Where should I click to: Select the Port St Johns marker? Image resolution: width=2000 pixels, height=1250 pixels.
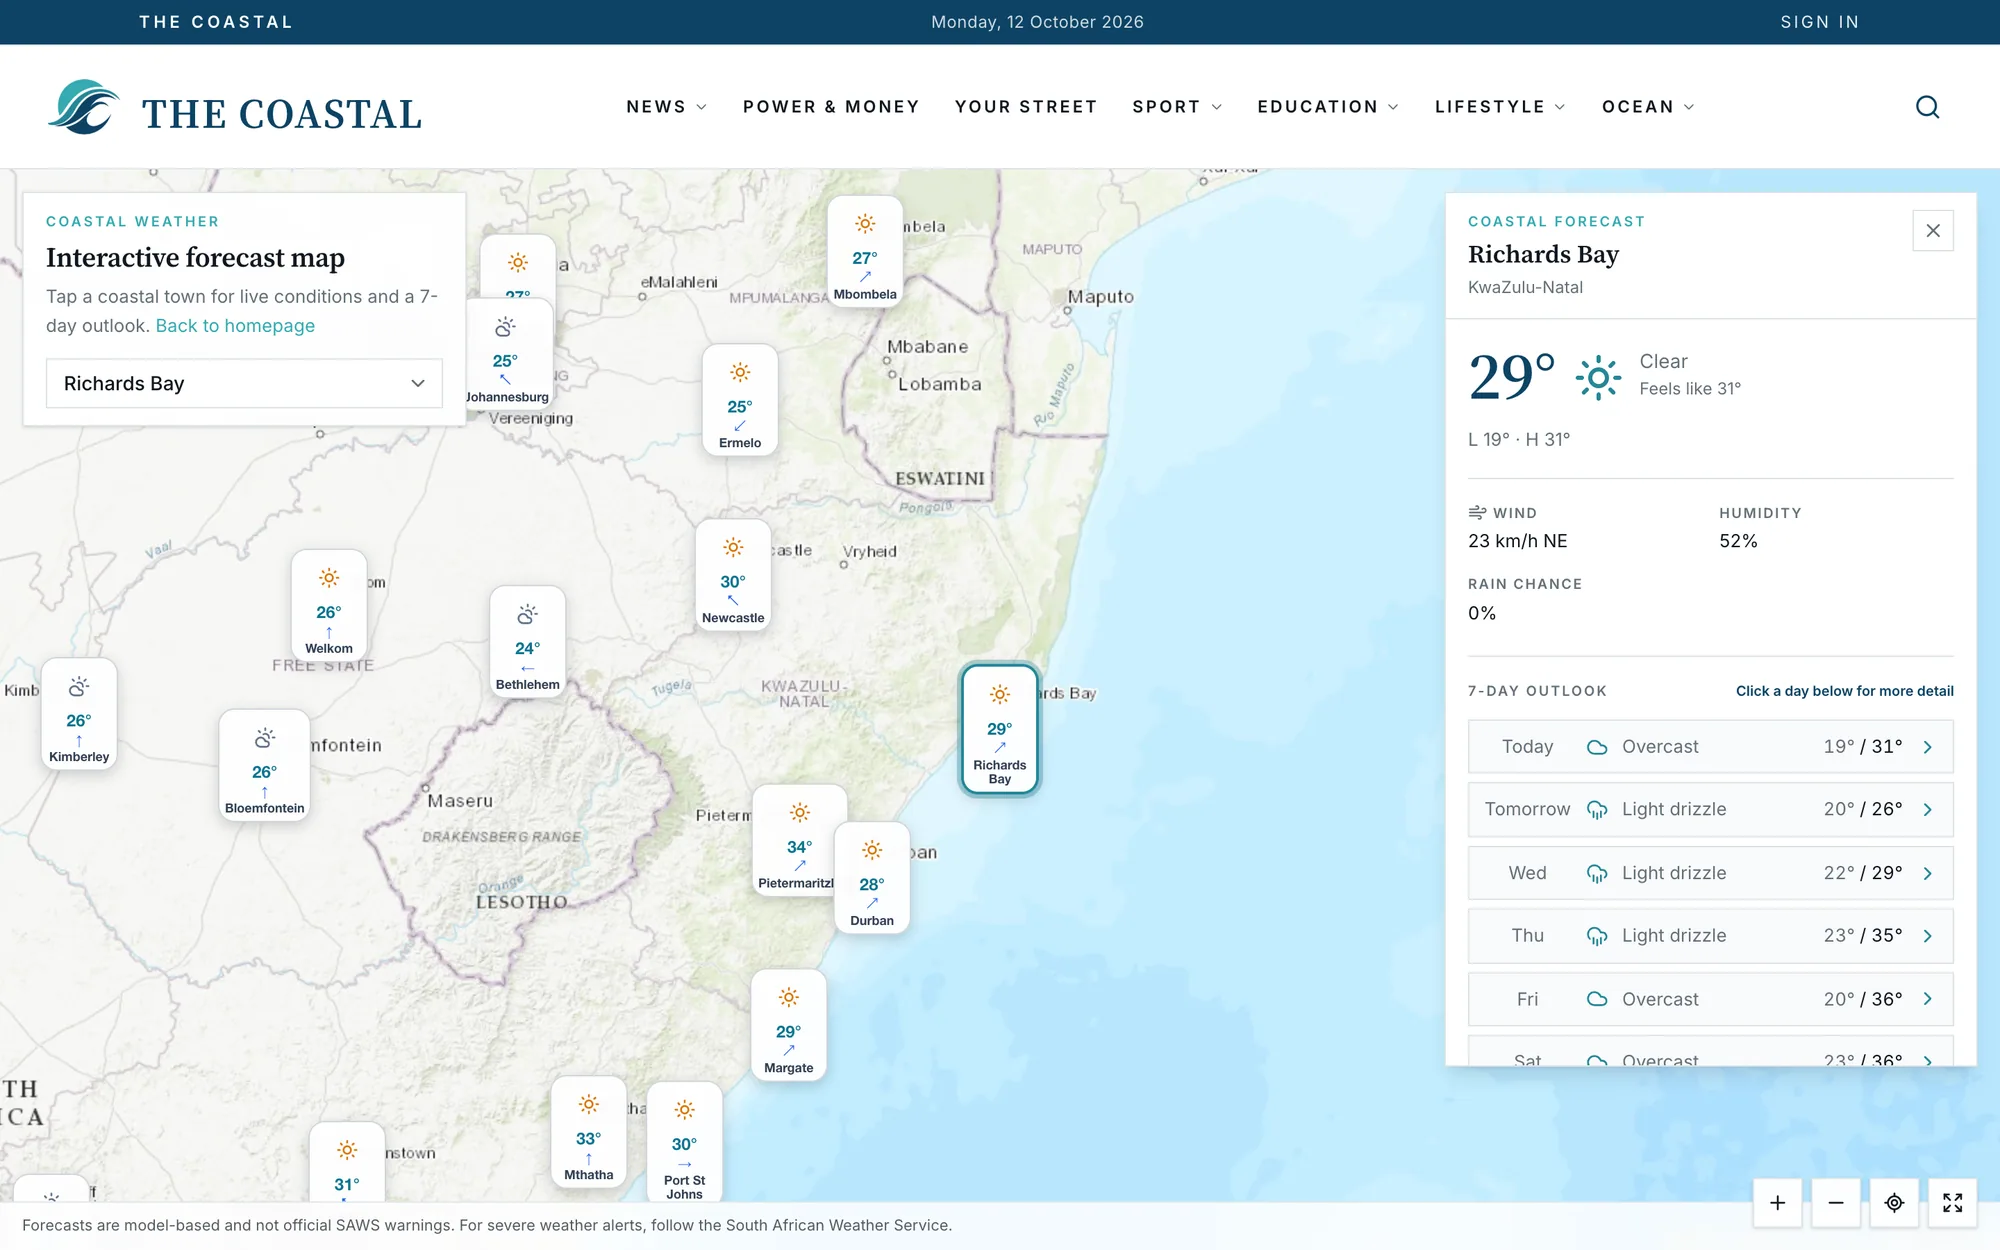click(685, 1142)
